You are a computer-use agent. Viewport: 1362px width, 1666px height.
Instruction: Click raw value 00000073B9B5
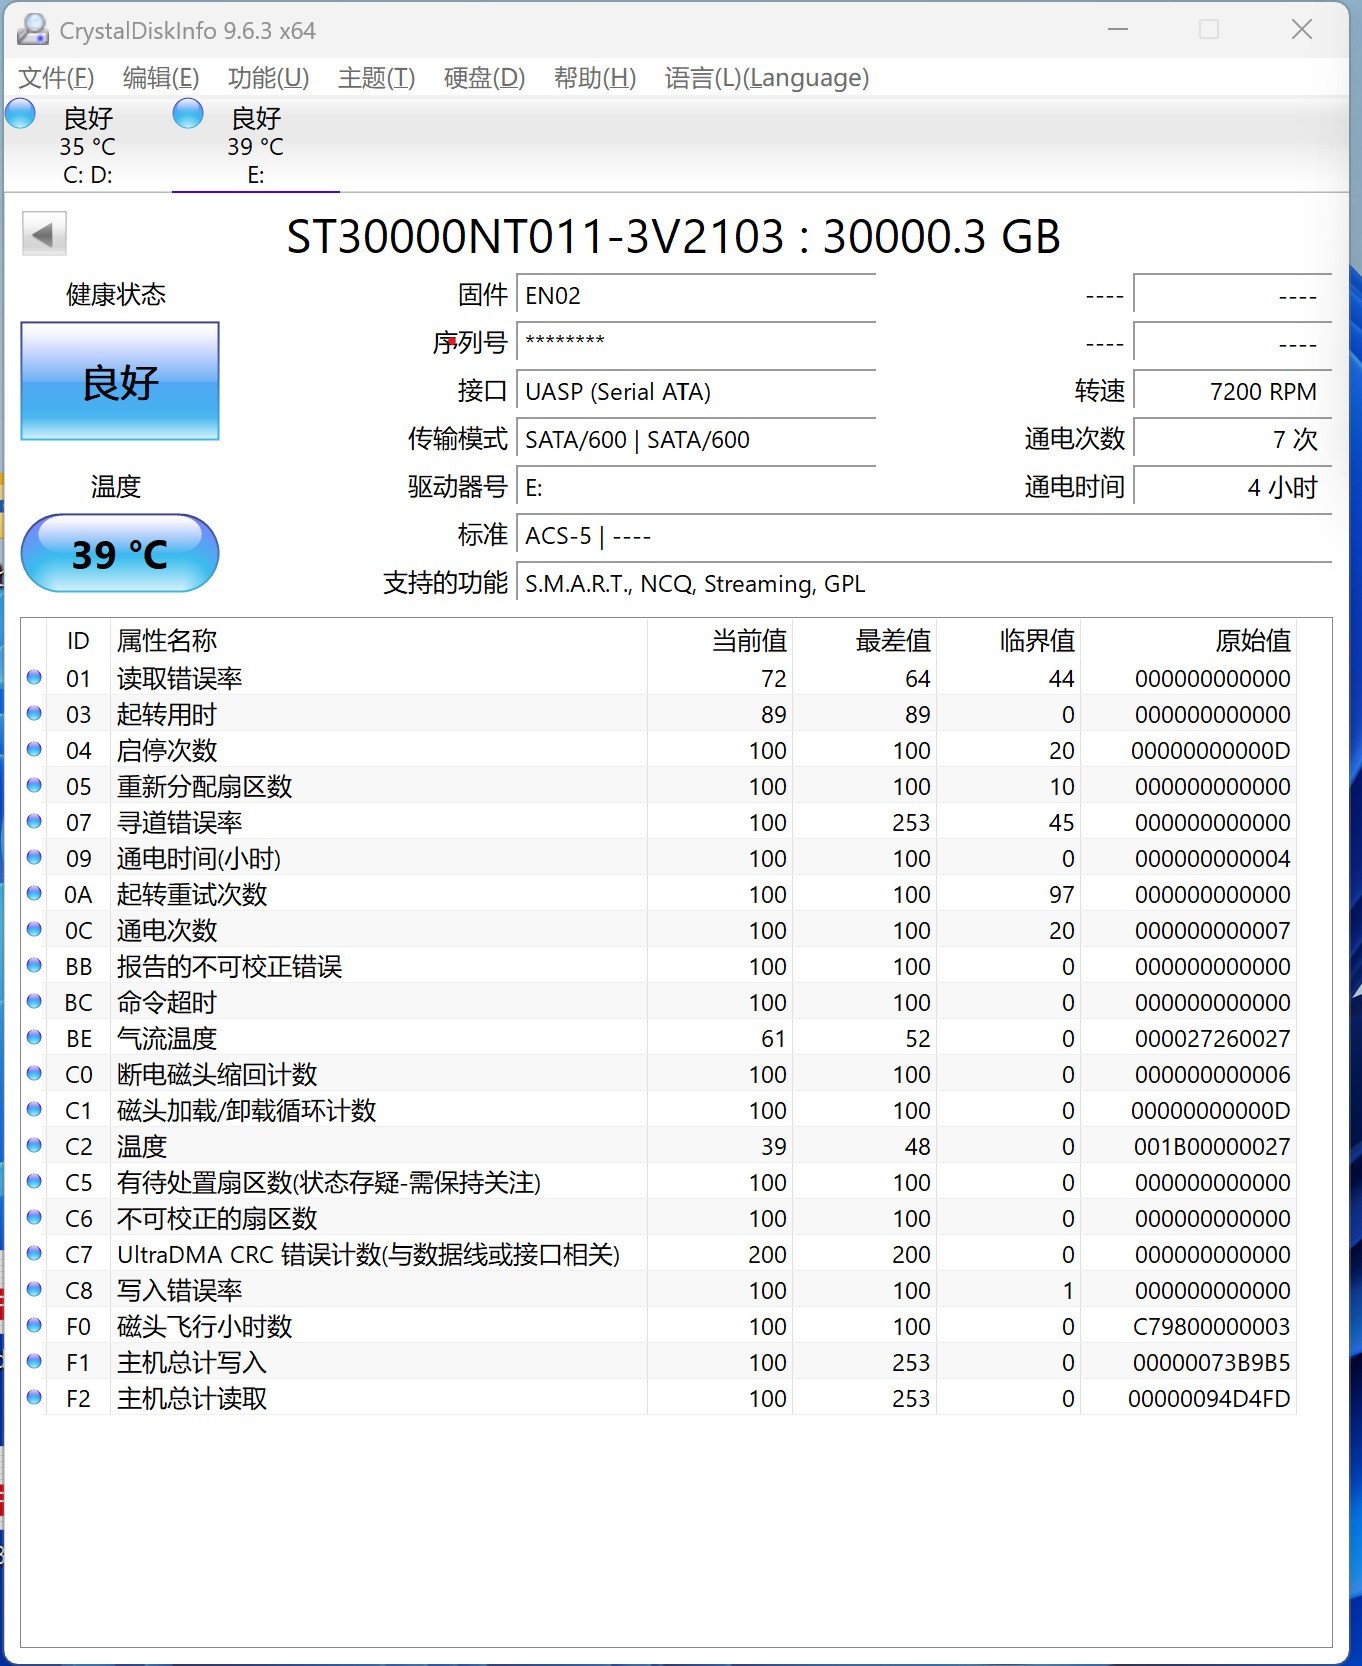[x=1211, y=1362]
